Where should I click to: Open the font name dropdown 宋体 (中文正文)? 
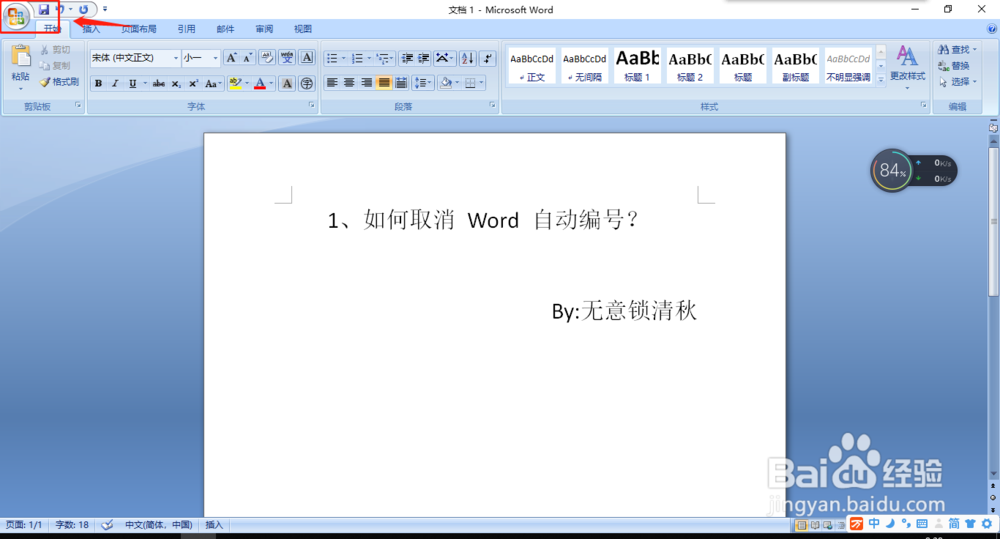coord(176,58)
